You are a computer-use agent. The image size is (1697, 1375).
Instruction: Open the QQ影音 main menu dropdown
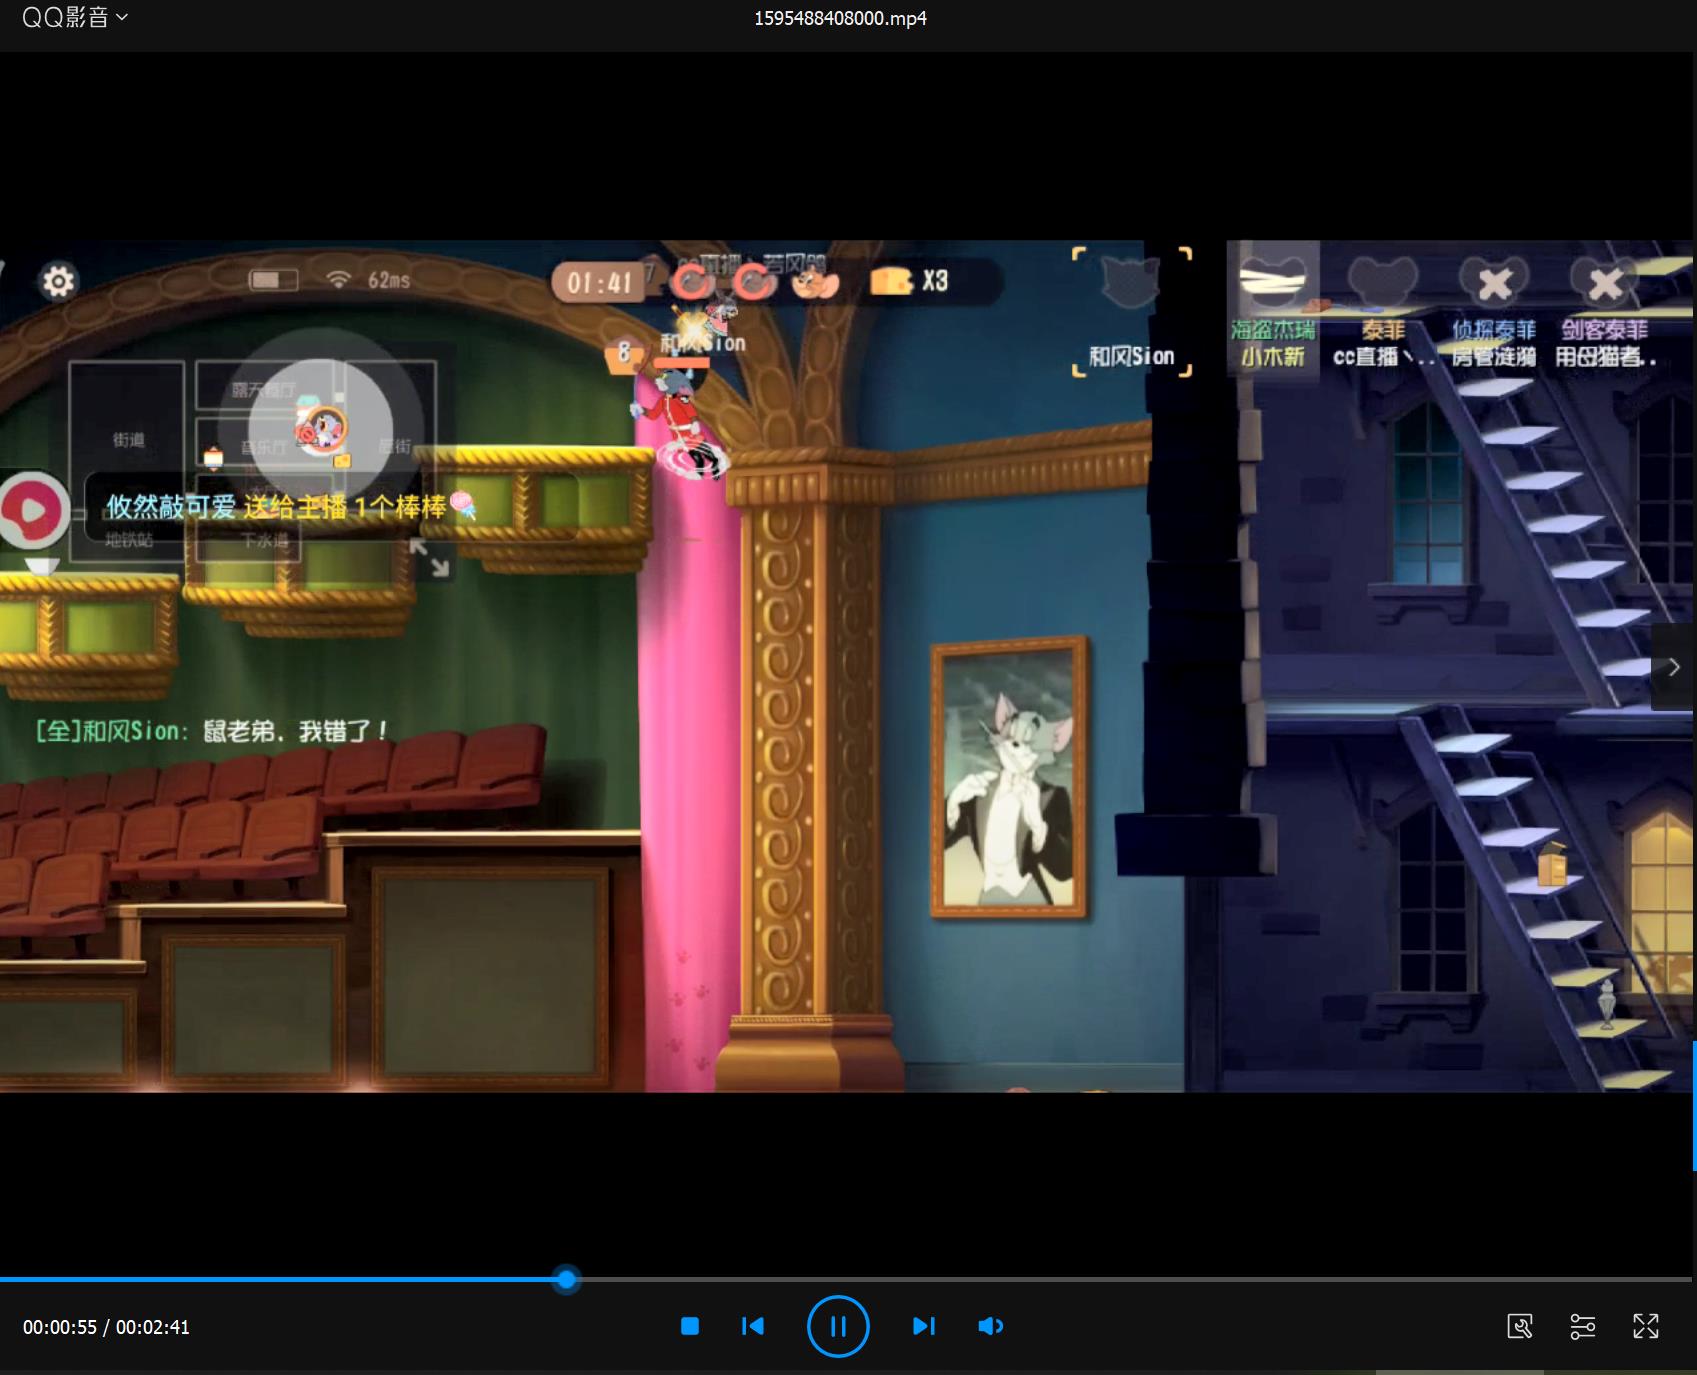(75, 17)
